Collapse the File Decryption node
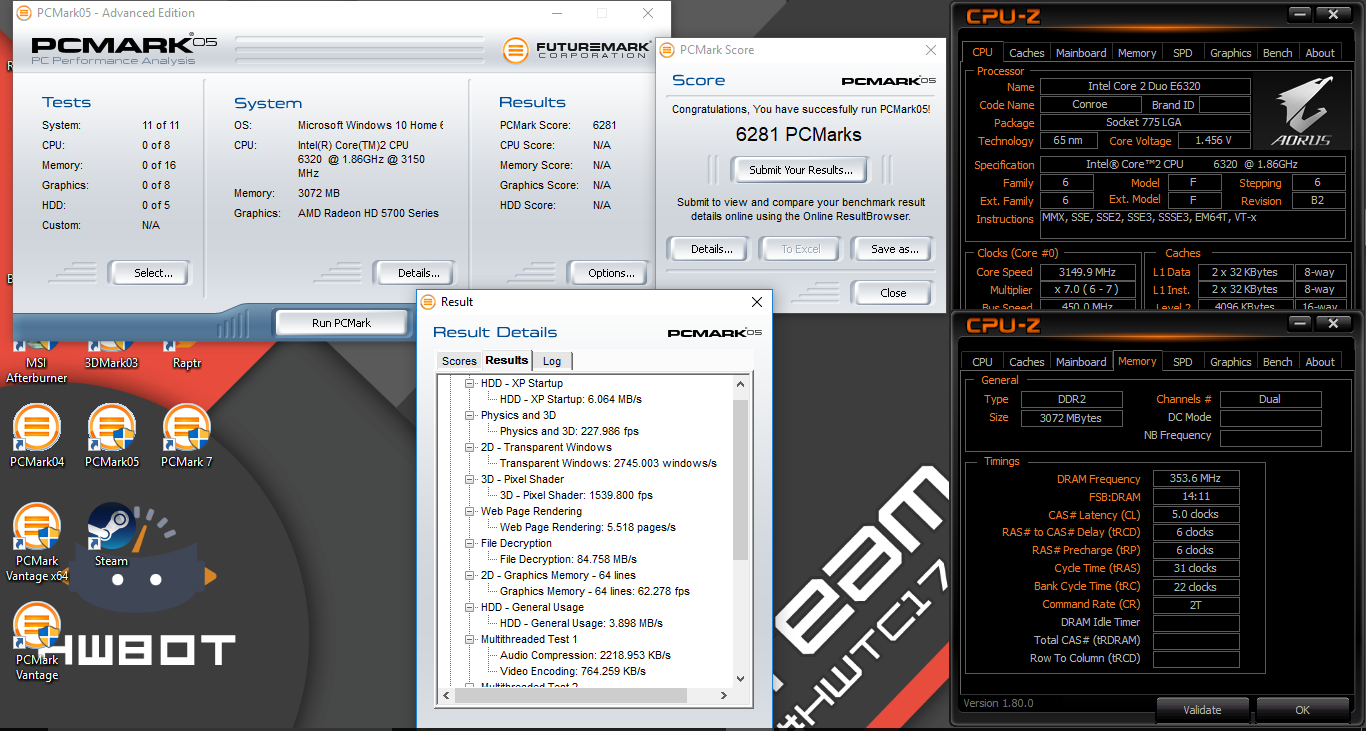 click(x=471, y=543)
